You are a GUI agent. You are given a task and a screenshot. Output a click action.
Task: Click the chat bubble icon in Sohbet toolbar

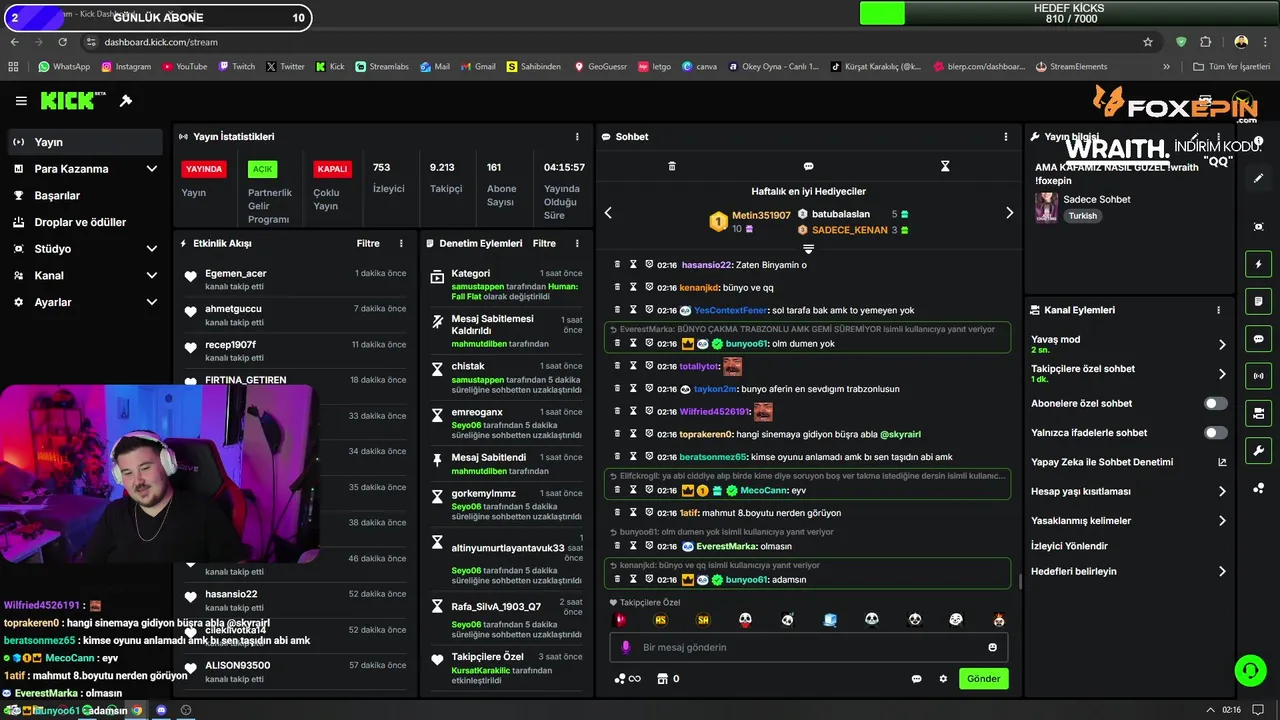pyautogui.click(x=808, y=166)
